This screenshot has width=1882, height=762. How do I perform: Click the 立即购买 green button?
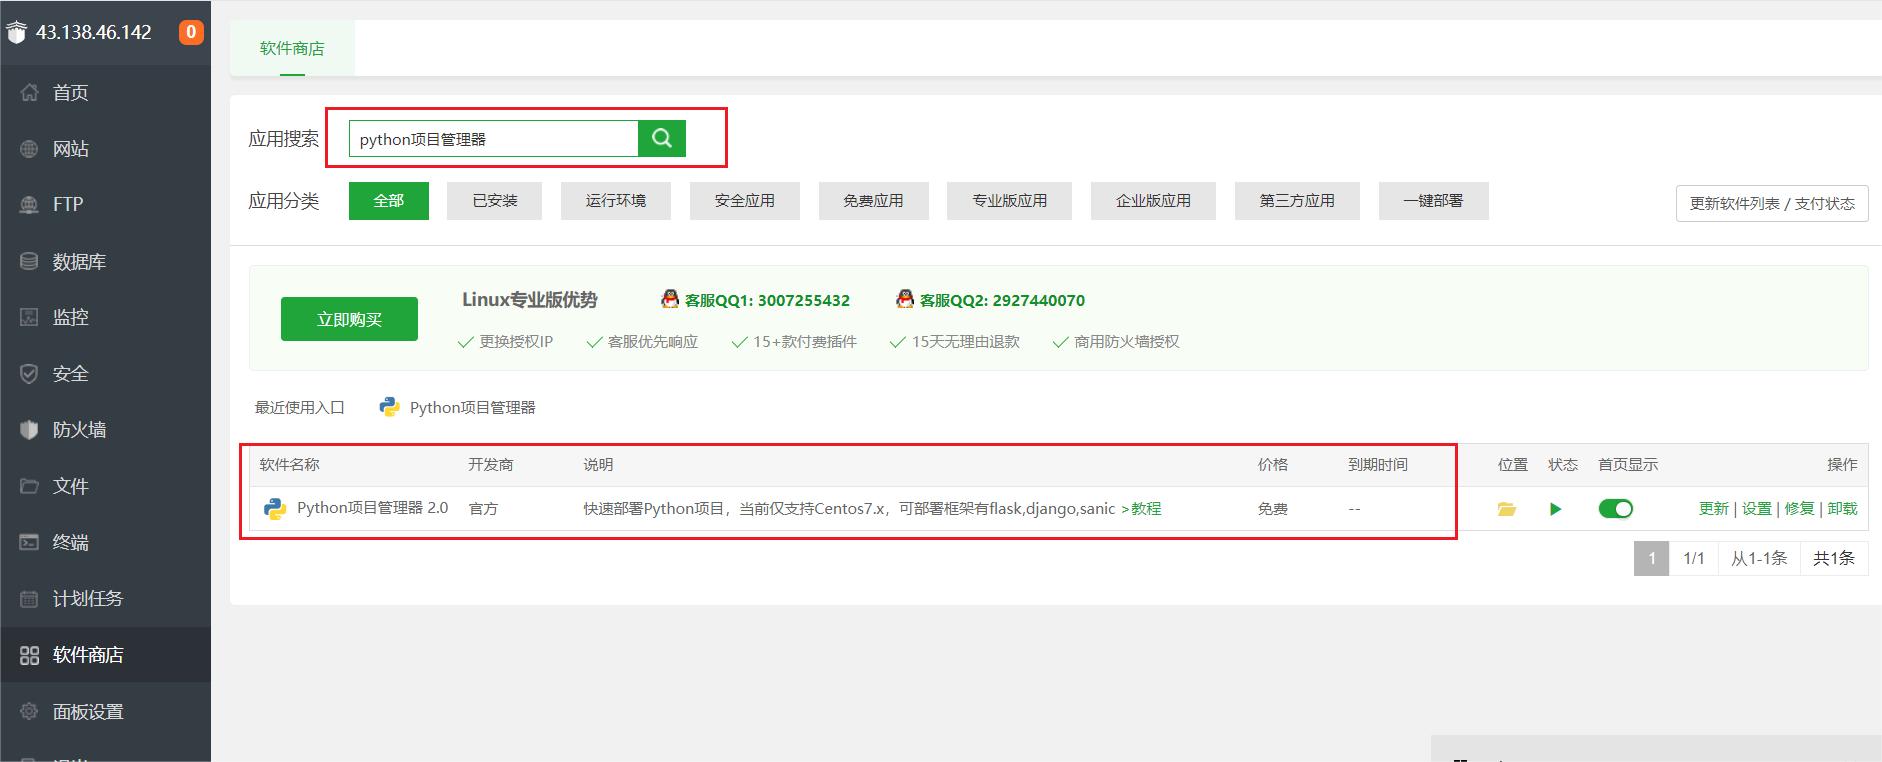click(349, 319)
